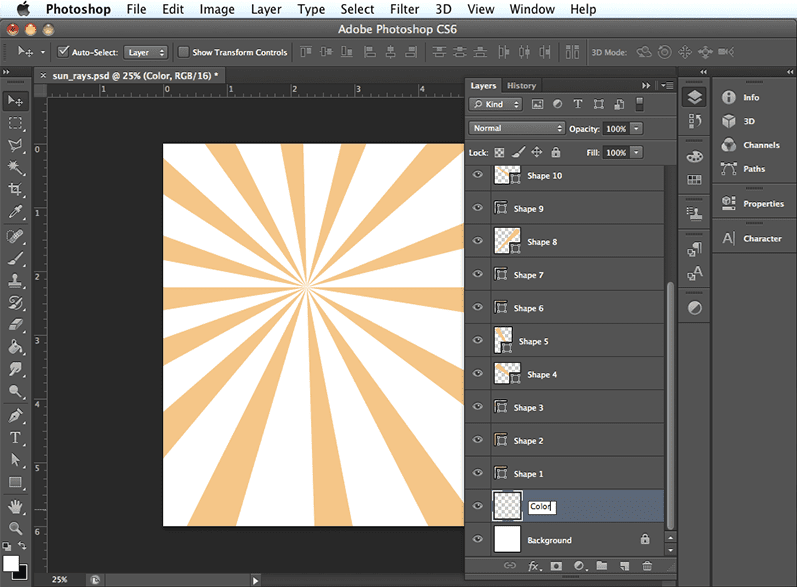Image resolution: width=797 pixels, height=587 pixels.
Task: Select the Eraser tool
Action: coord(15,325)
